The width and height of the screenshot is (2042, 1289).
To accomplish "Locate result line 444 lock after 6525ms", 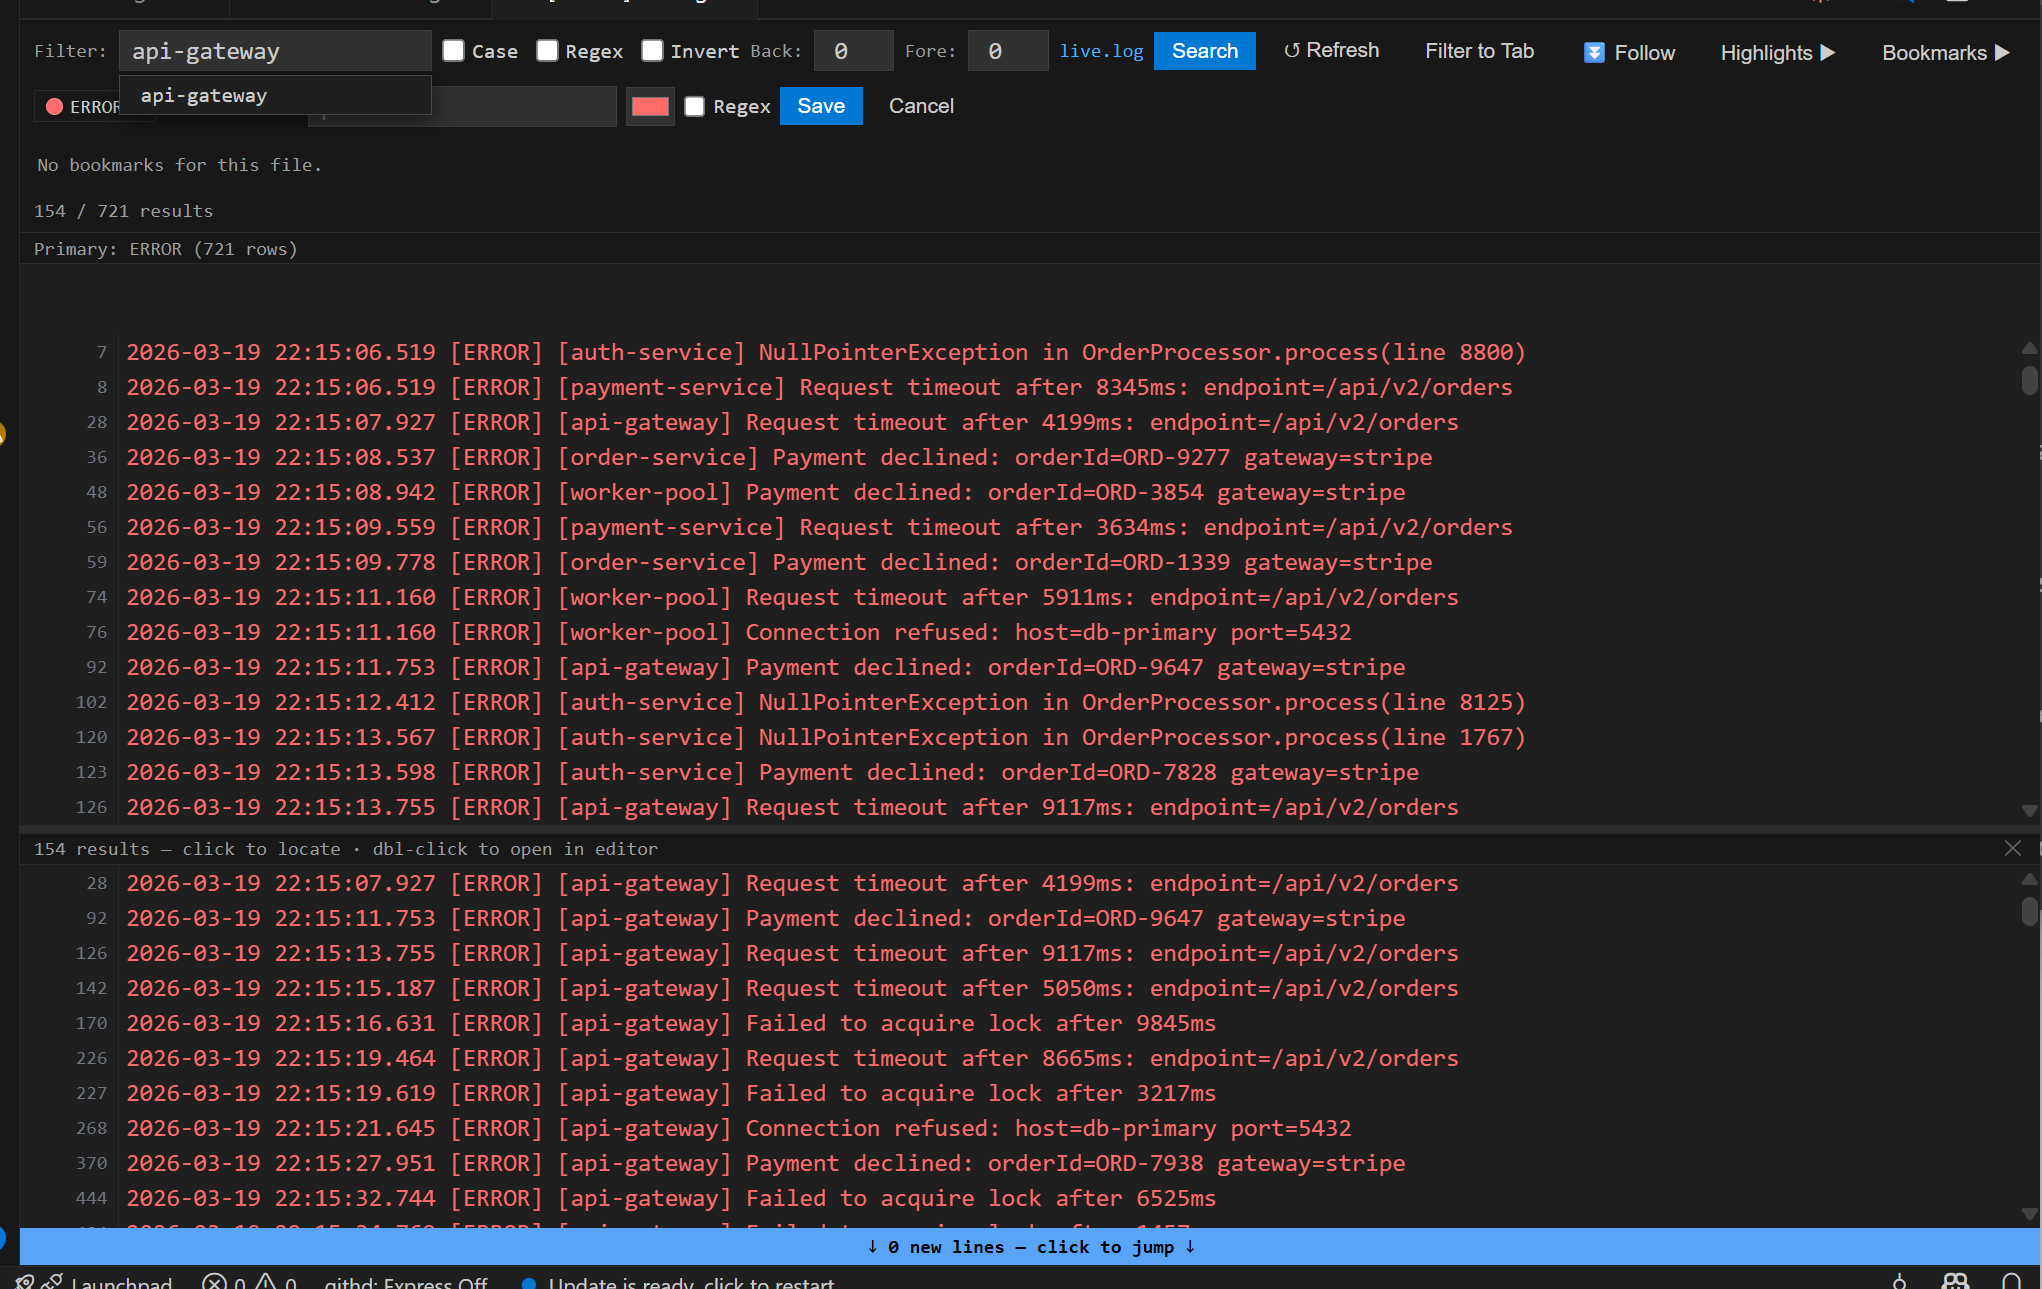I will (x=1020, y=1198).
